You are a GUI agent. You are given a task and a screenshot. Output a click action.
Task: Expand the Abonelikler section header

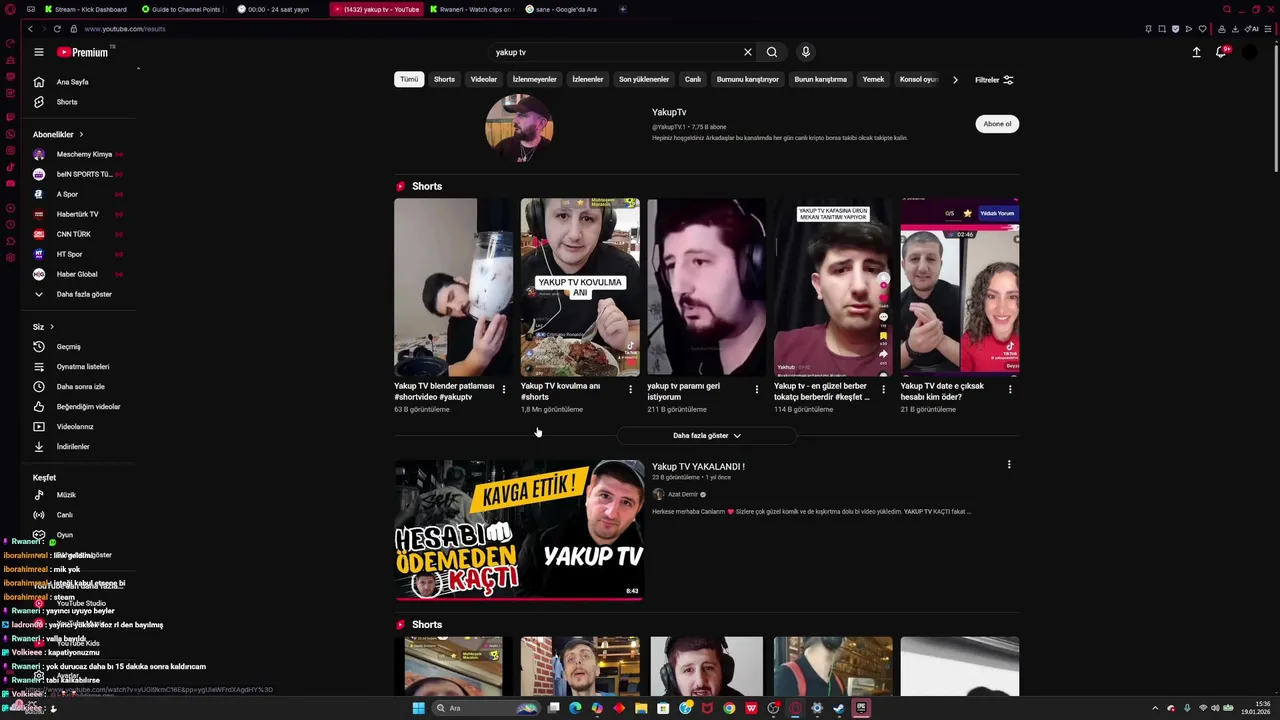[x=58, y=134]
